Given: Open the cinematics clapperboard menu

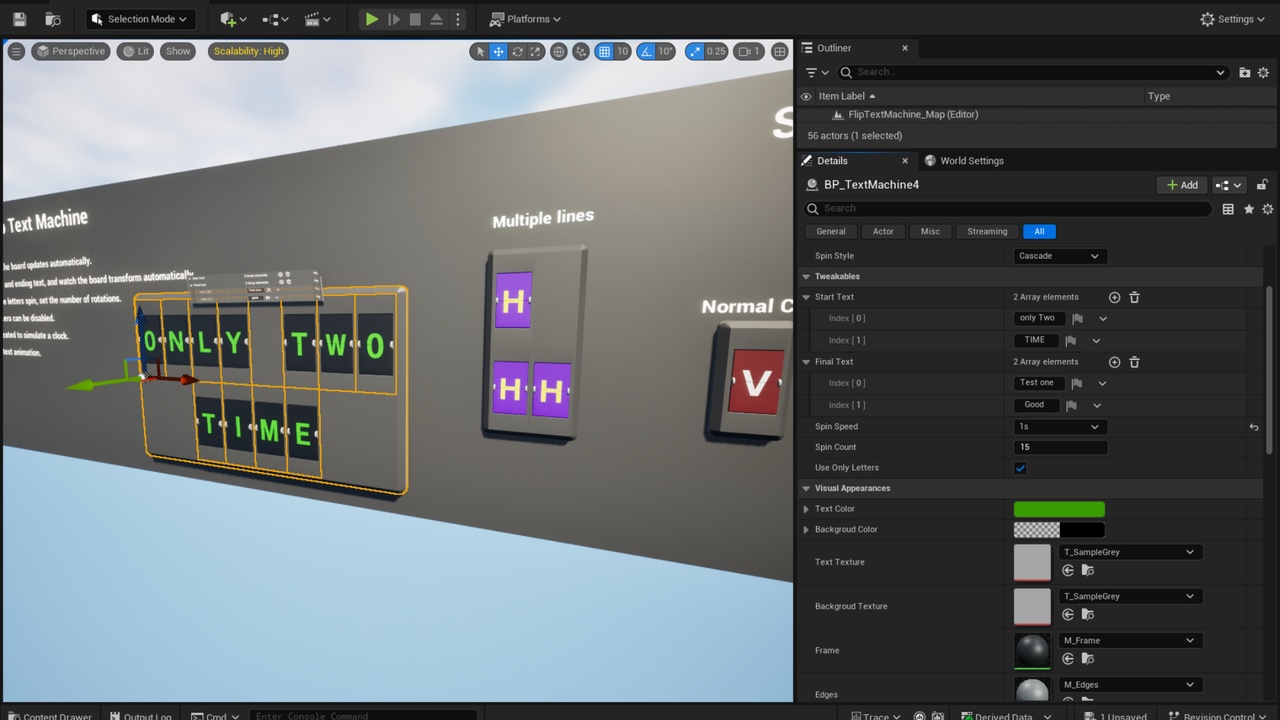Looking at the screenshot, I should click(x=317, y=19).
